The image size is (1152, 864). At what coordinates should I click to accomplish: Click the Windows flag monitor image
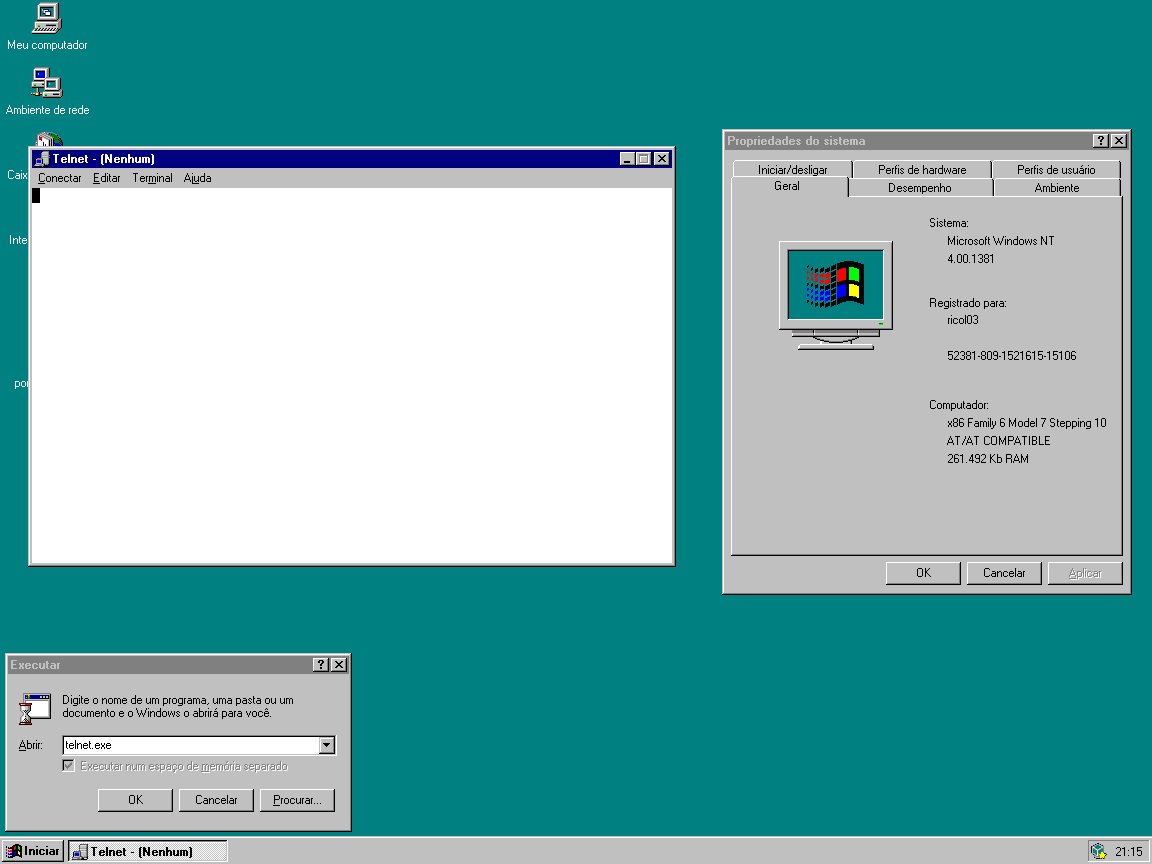tap(835, 295)
